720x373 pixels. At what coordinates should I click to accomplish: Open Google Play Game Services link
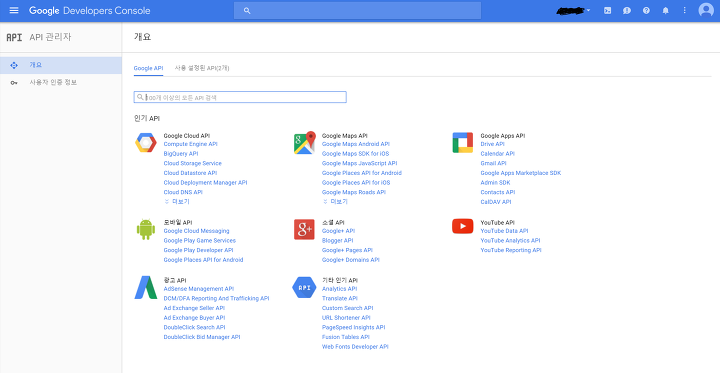(200, 241)
